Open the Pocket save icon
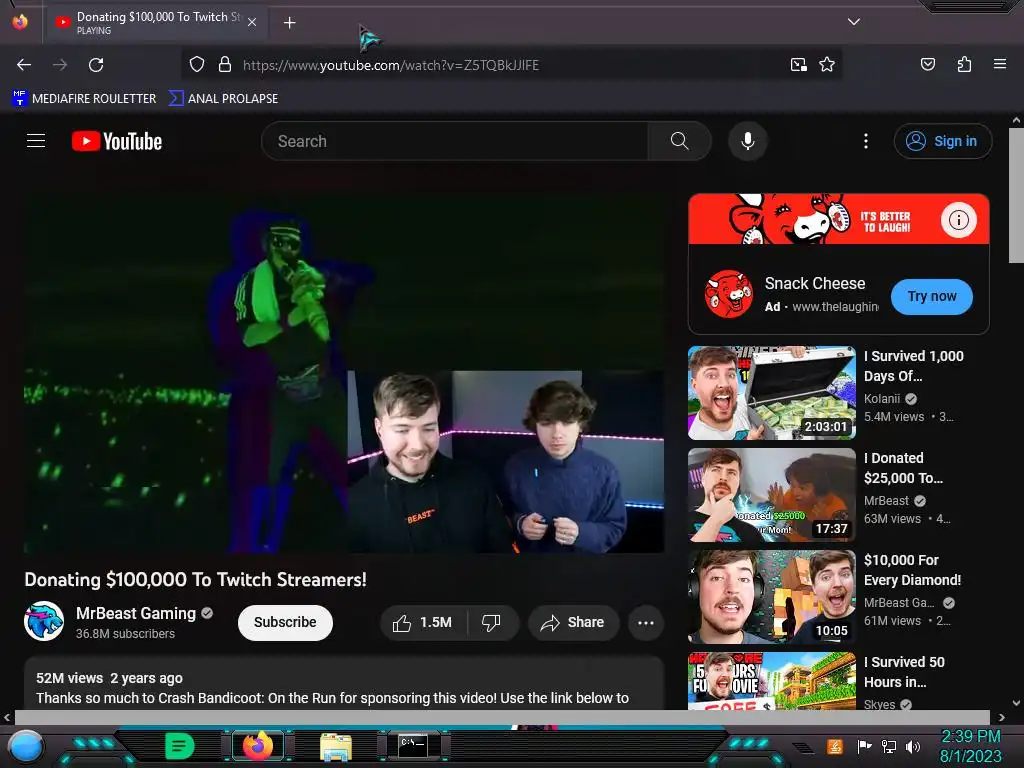Viewport: 1024px width, 768px height. pos(927,64)
